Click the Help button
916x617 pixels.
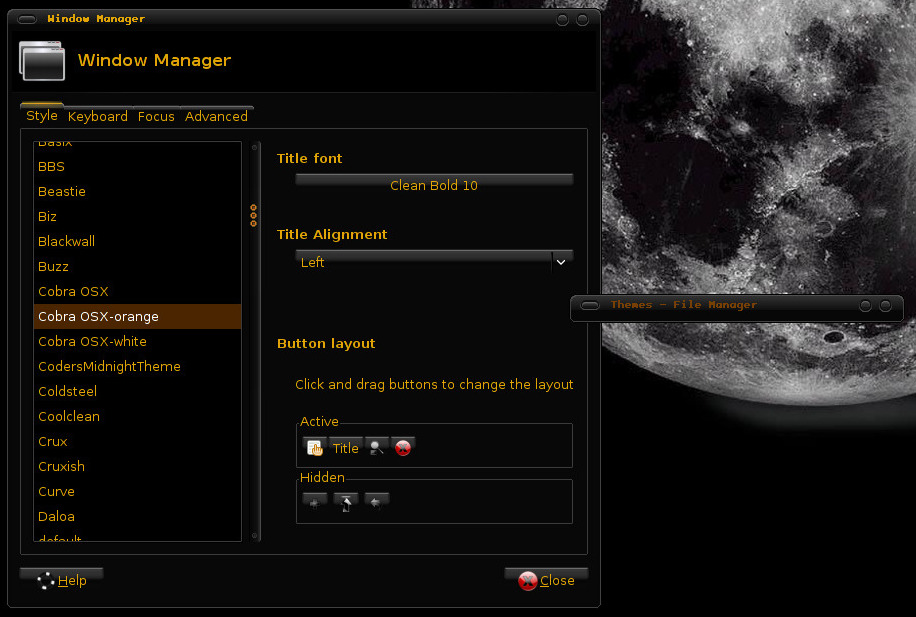click(x=61, y=580)
